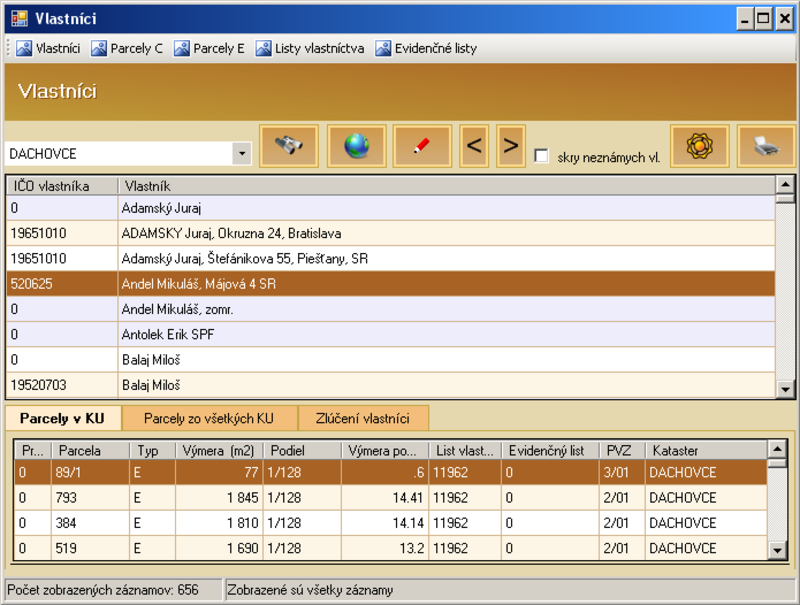Click the List vlast... column header

pos(465,450)
